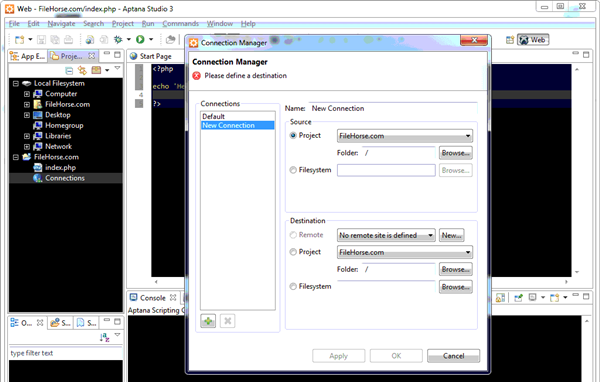Click Browse next to Destination Filesystem

point(455,287)
